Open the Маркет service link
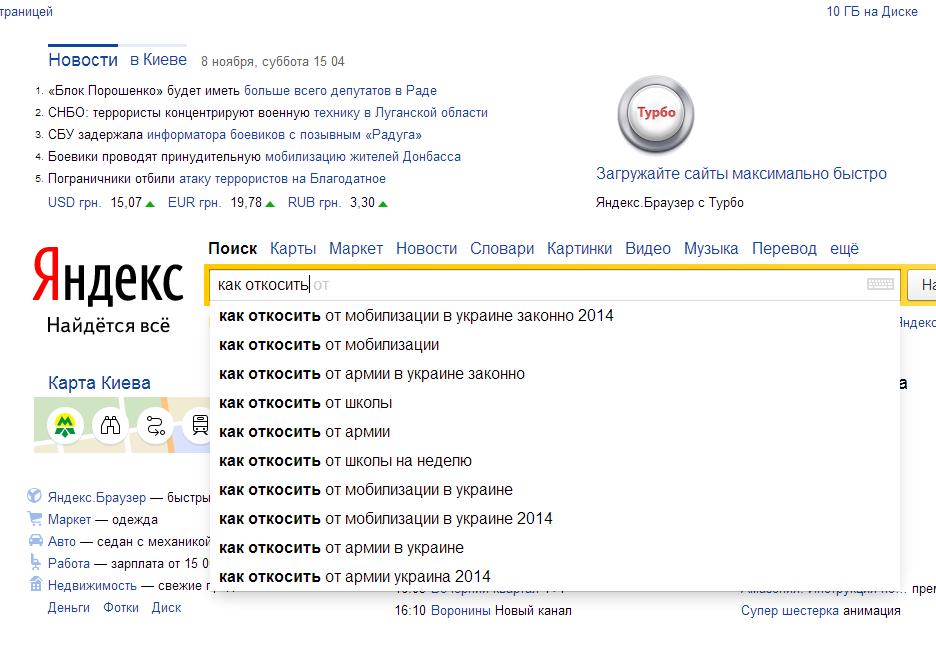This screenshot has width=936, height=667. point(356,248)
